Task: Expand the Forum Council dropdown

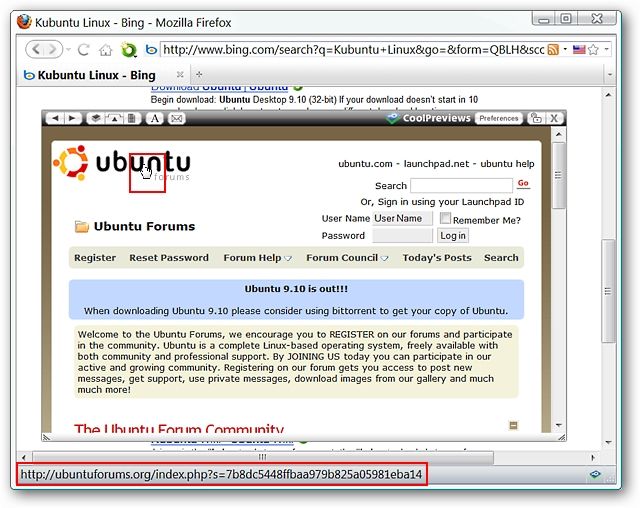Action: [384, 258]
